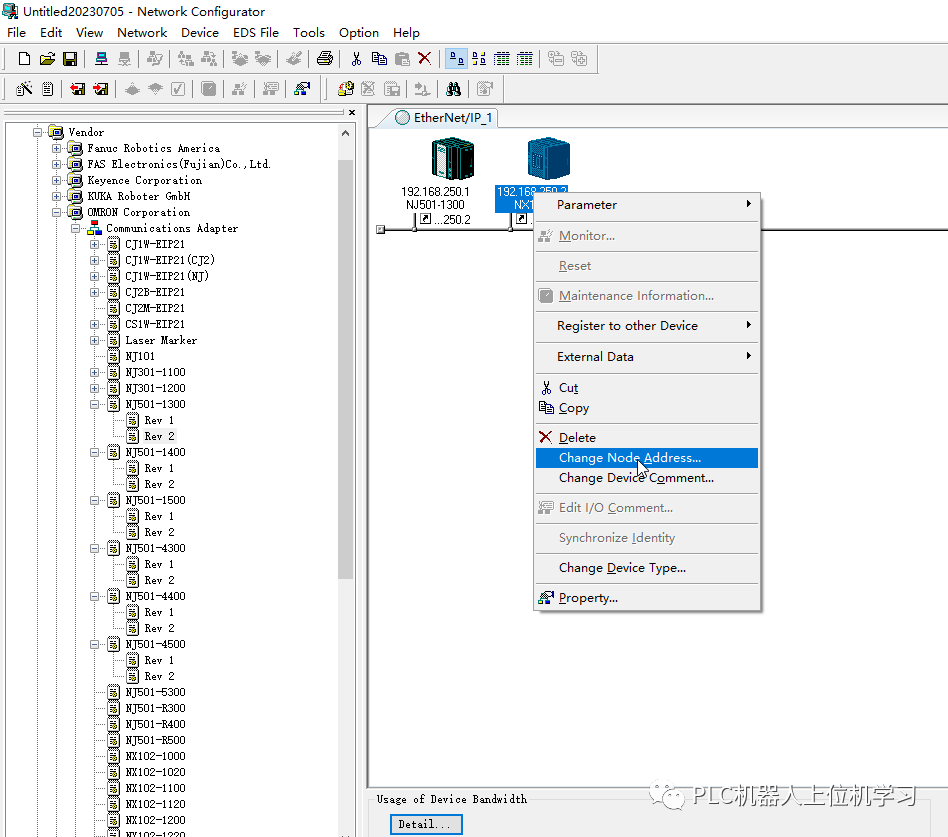Click the red X Delete toolbar icon
Screen dimensions: 948x837
(x=424, y=59)
